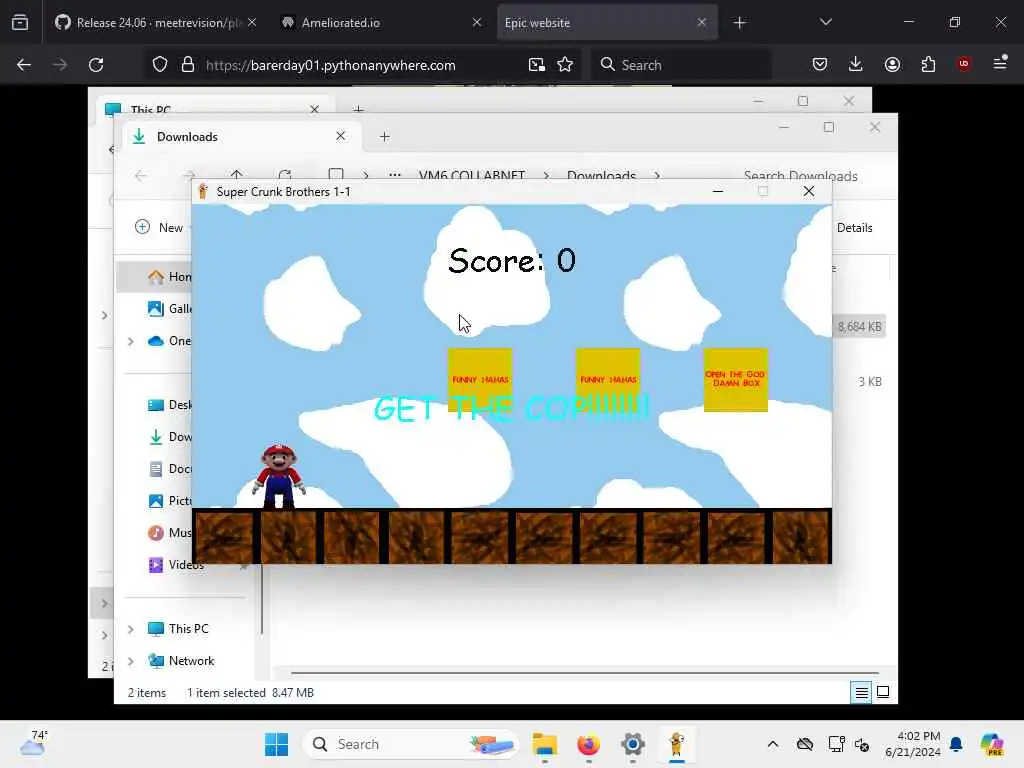Open Gallery in Explorer sidebar
The width and height of the screenshot is (1024, 768).
170,308
